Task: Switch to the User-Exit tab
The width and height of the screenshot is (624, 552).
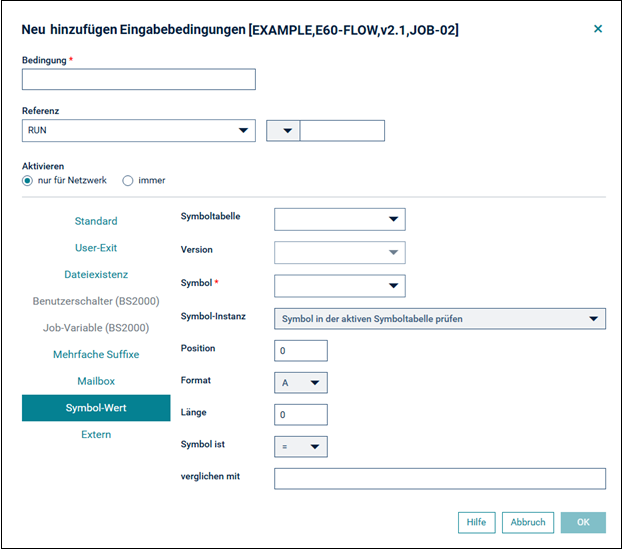Action: pos(96,248)
